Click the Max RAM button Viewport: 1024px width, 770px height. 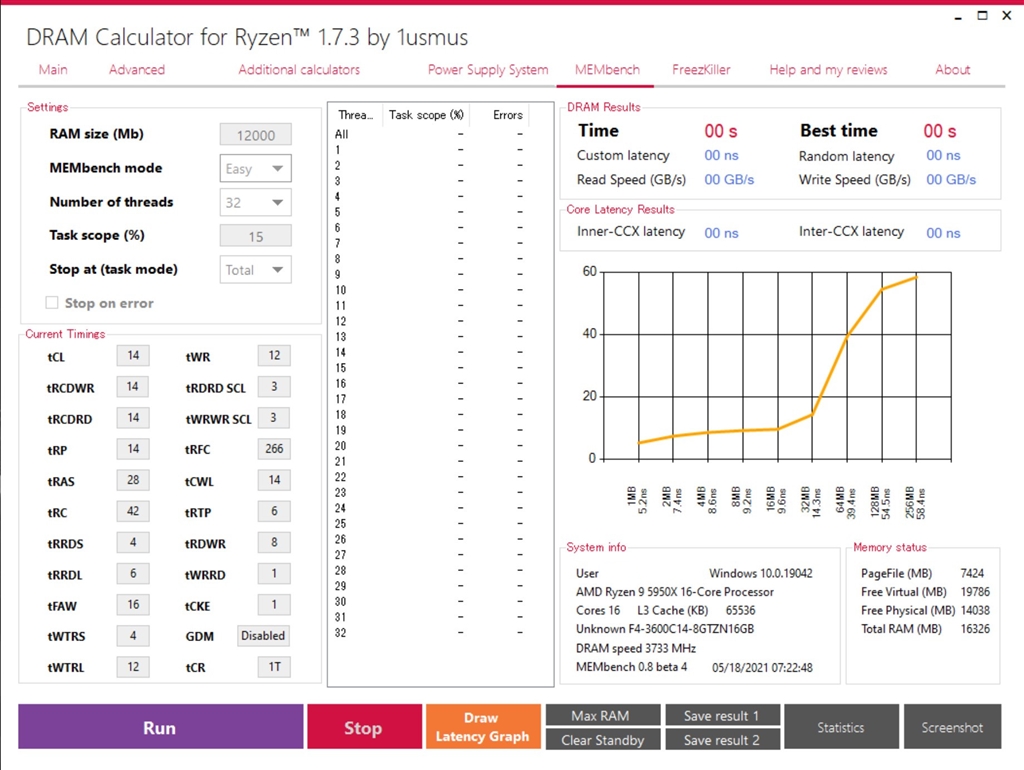pyautogui.click(x=602, y=715)
